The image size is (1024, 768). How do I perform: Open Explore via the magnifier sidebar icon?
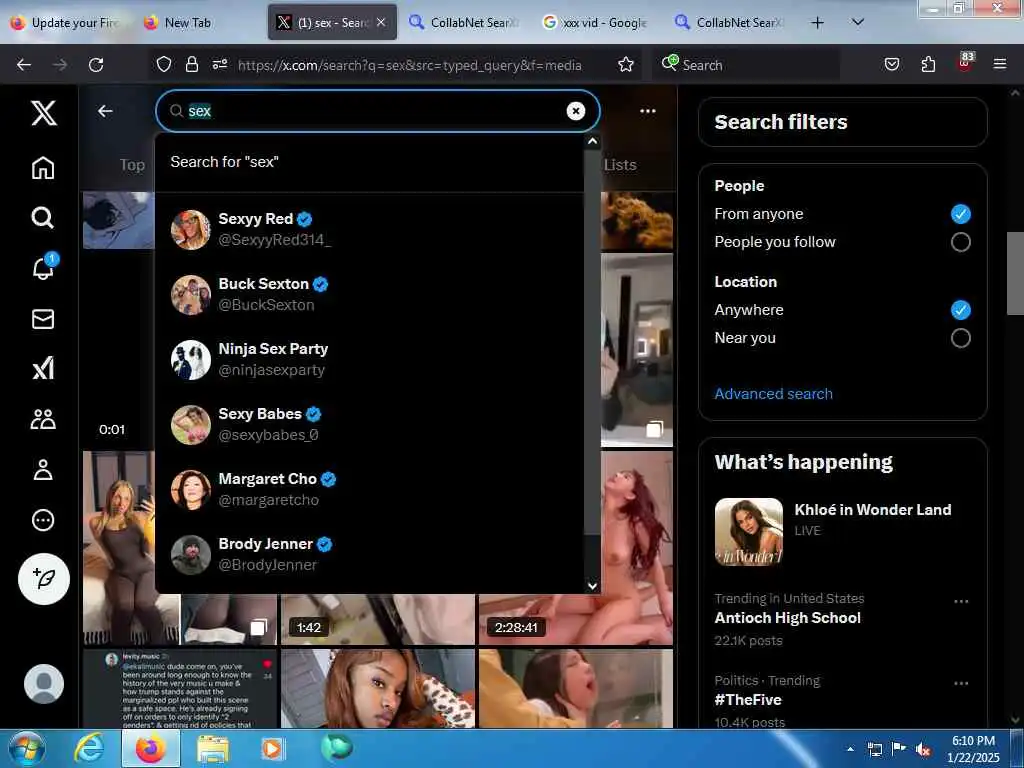(43, 217)
